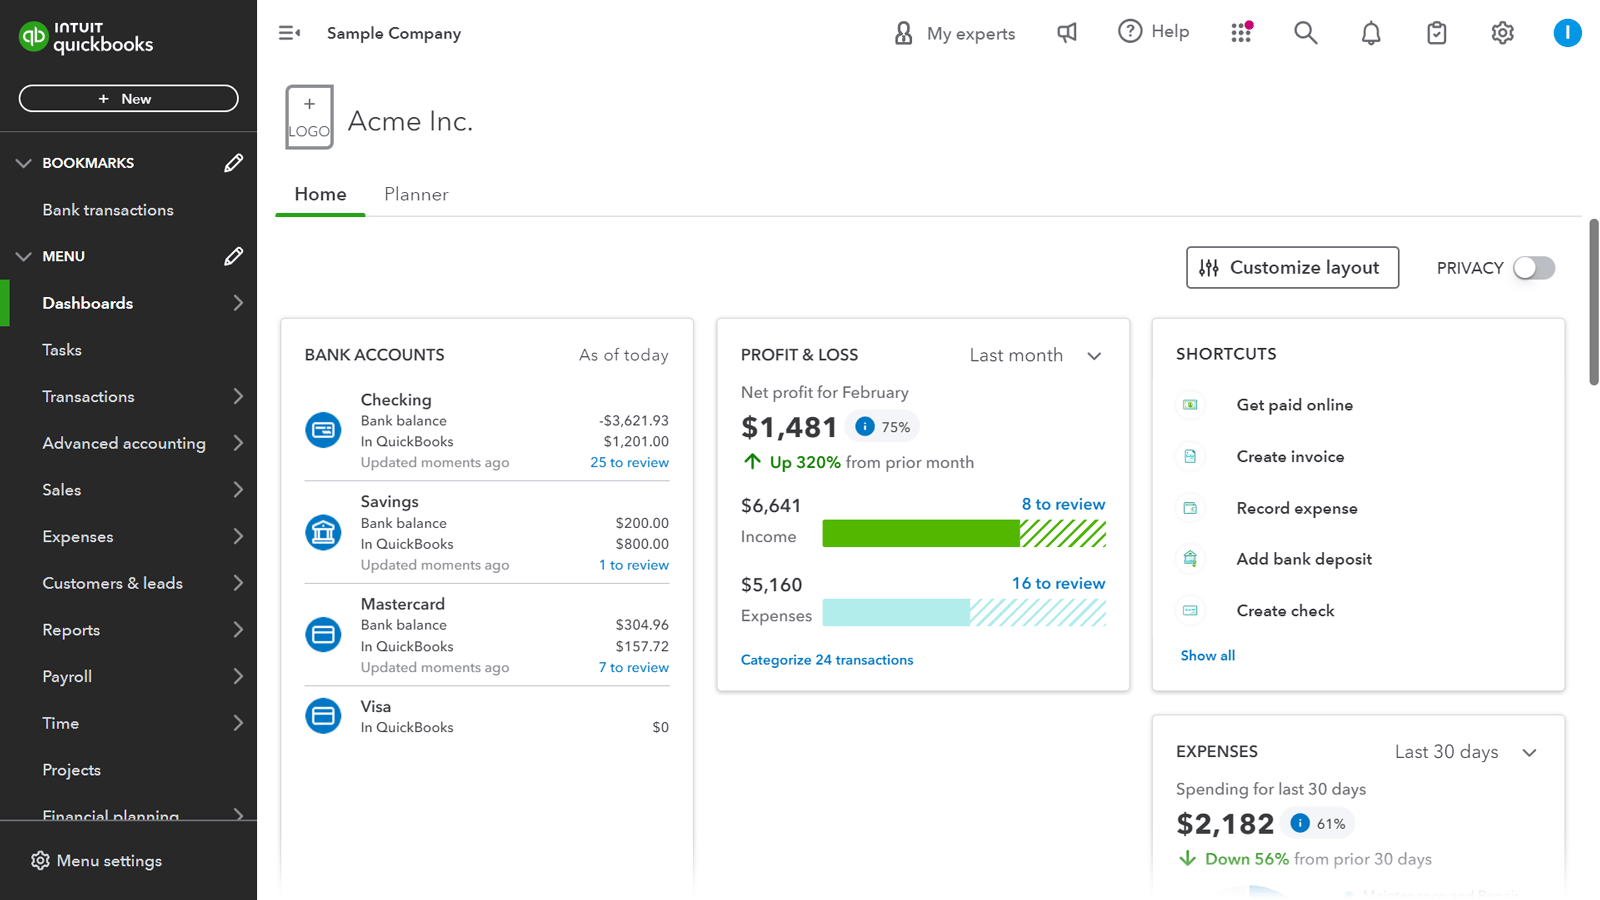Collapse the sidebar using the hamburger icon
This screenshot has width=1600, height=900.
289,32
